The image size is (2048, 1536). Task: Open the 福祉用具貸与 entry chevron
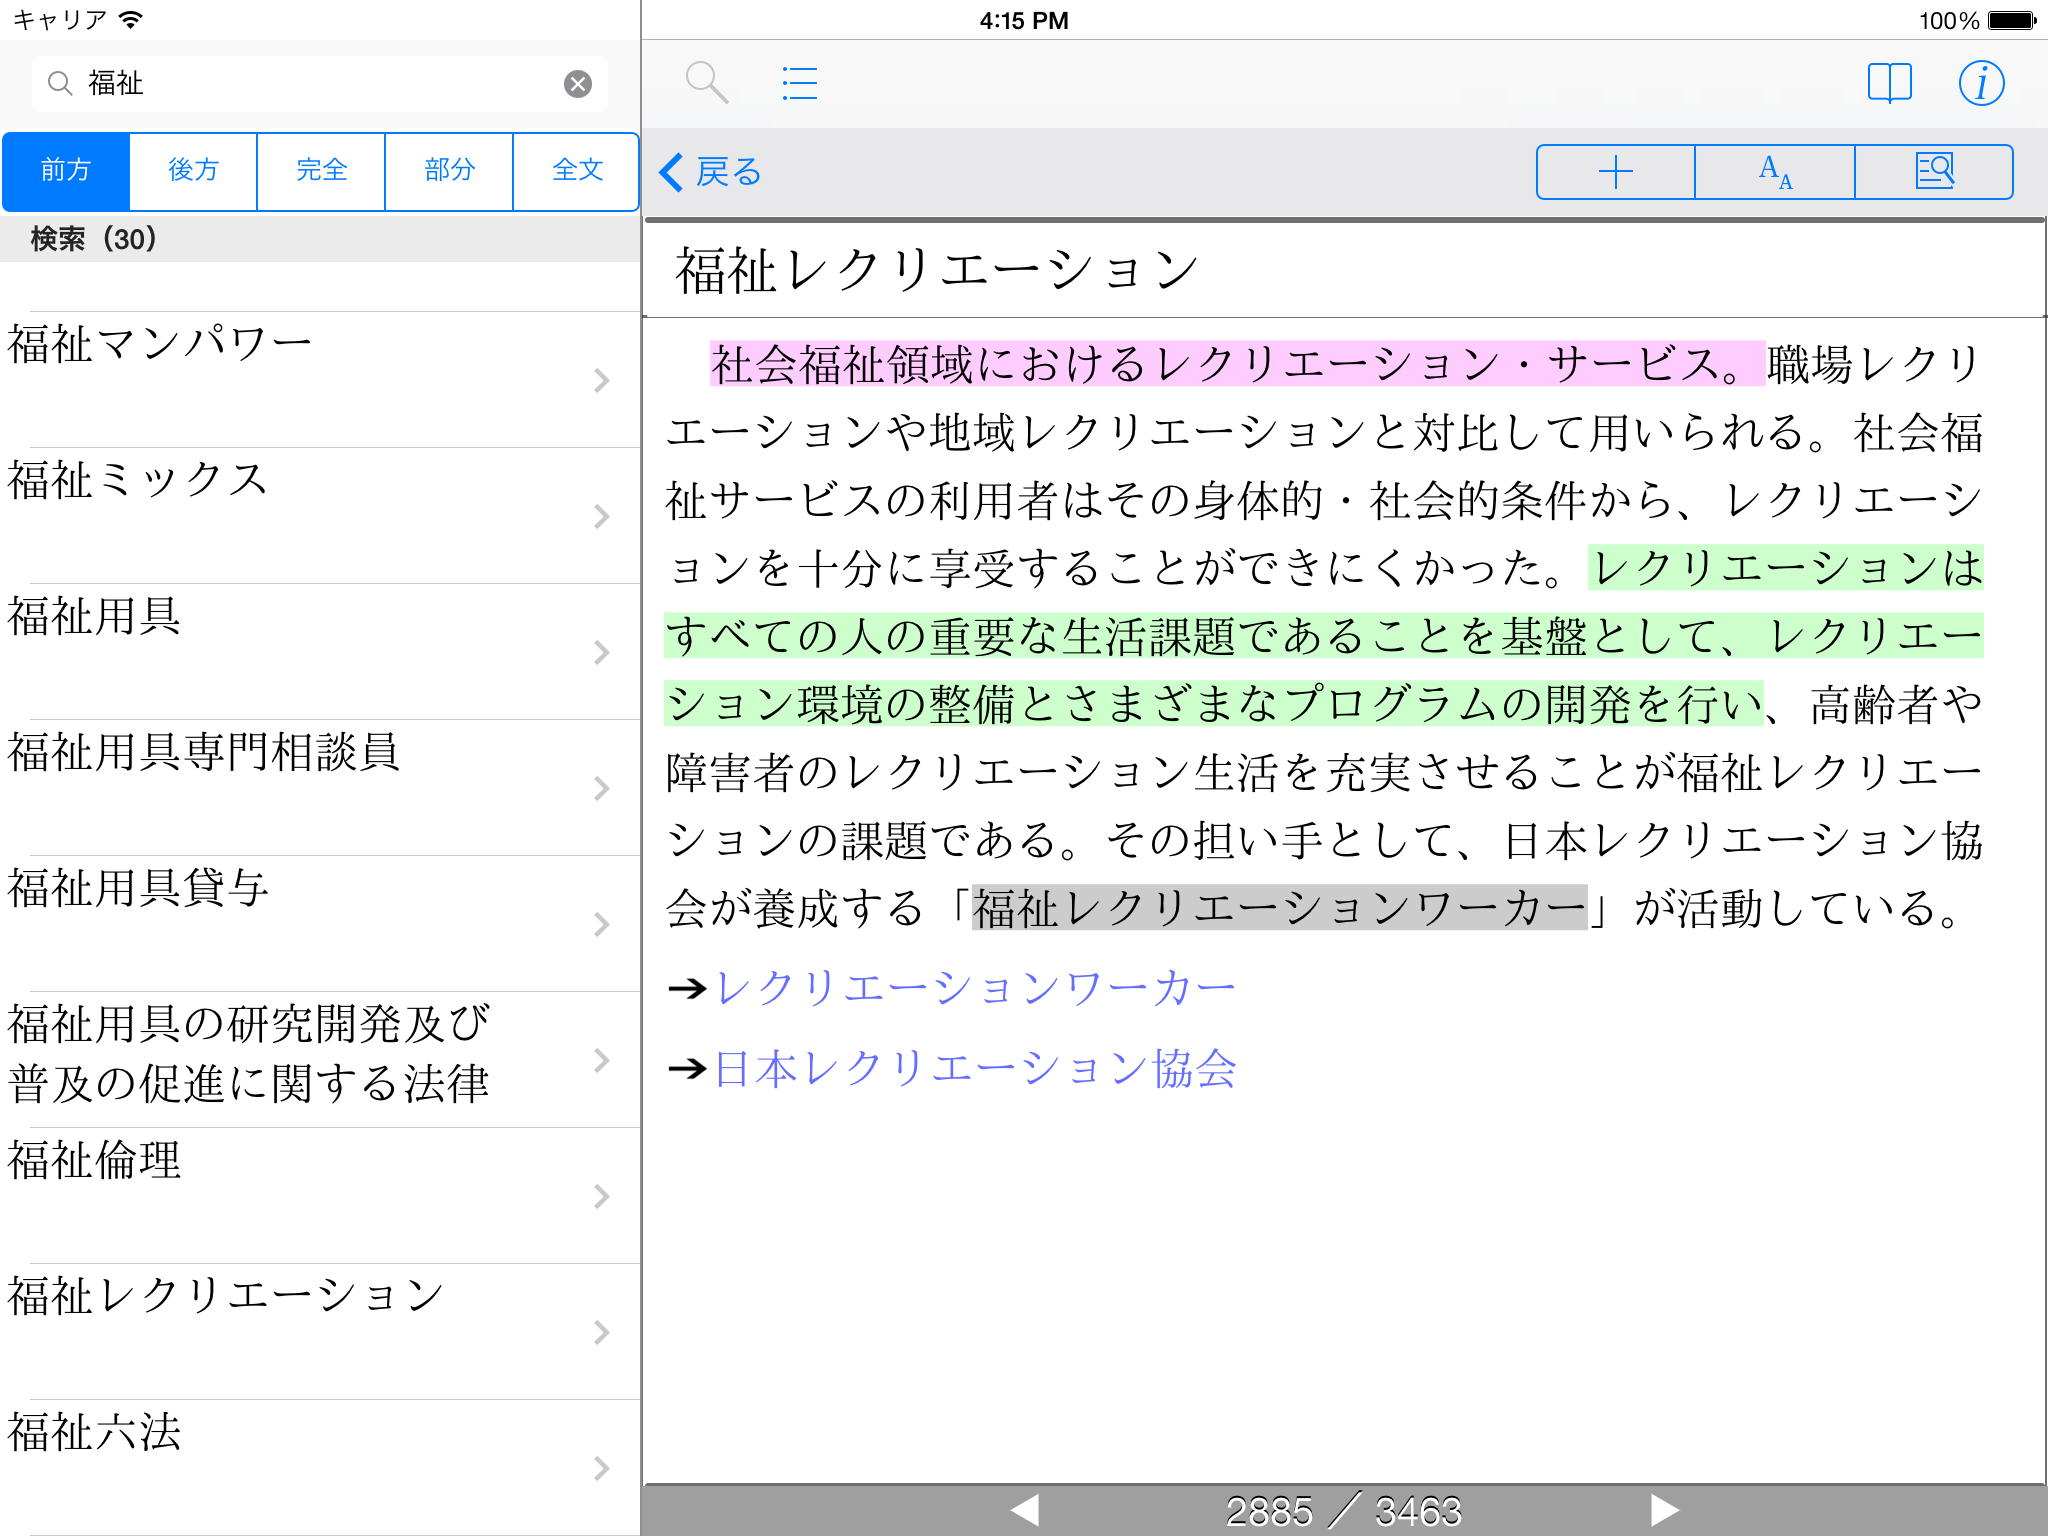click(x=601, y=925)
